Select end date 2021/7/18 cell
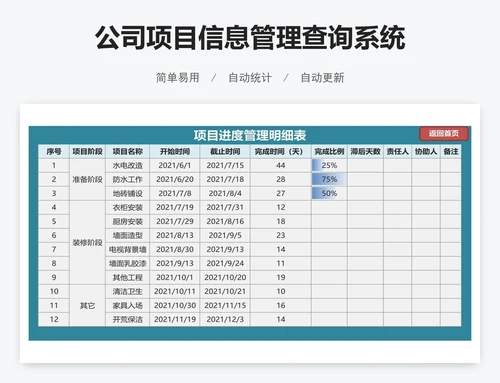Screen dimensions: 500x383 pyautogui.click(x=225, y=179)
